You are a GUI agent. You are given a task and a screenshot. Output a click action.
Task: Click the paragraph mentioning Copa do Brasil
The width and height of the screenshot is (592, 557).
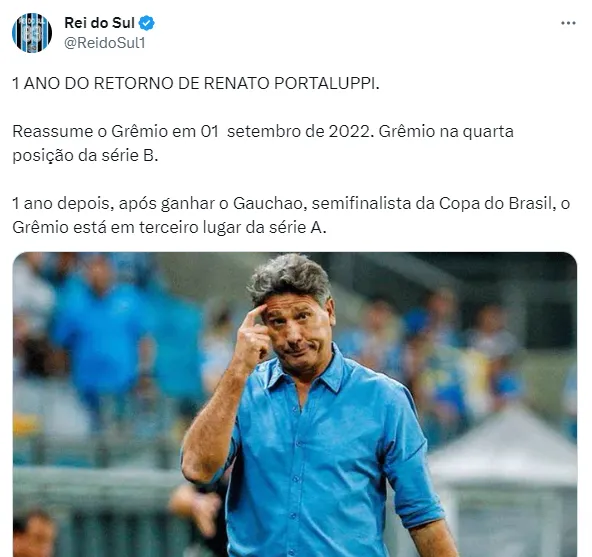(x=291, y=215)
